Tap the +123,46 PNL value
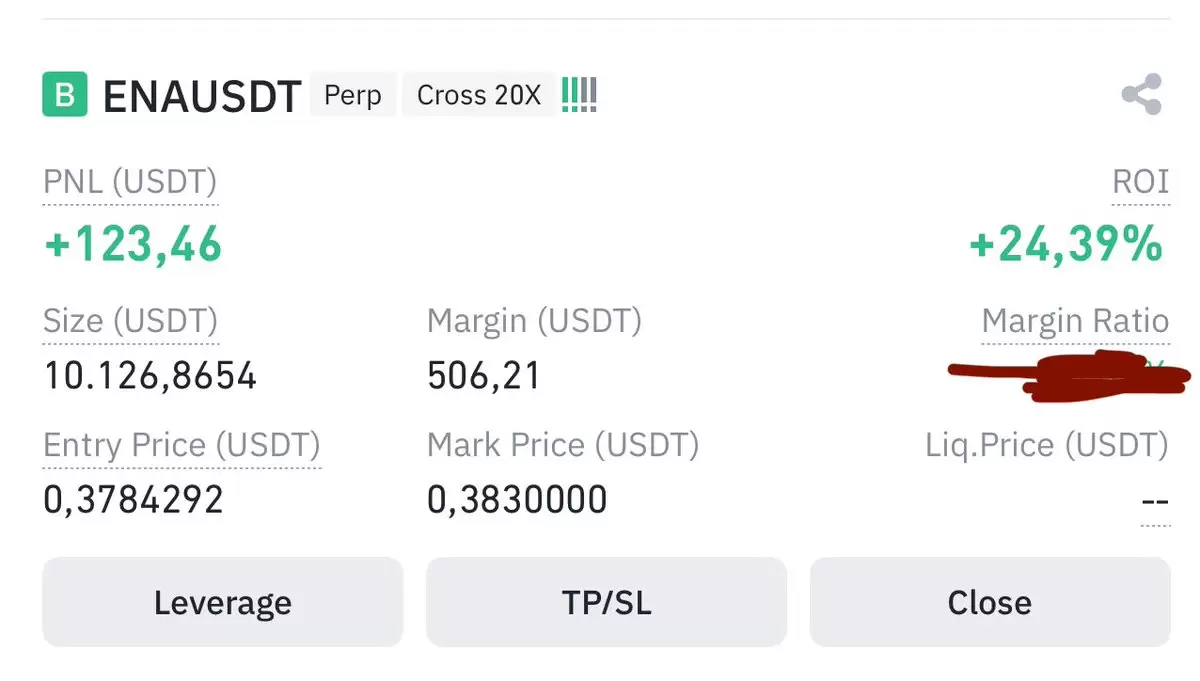This screenshot has height=681, width=1200. [x=133, y=244]
